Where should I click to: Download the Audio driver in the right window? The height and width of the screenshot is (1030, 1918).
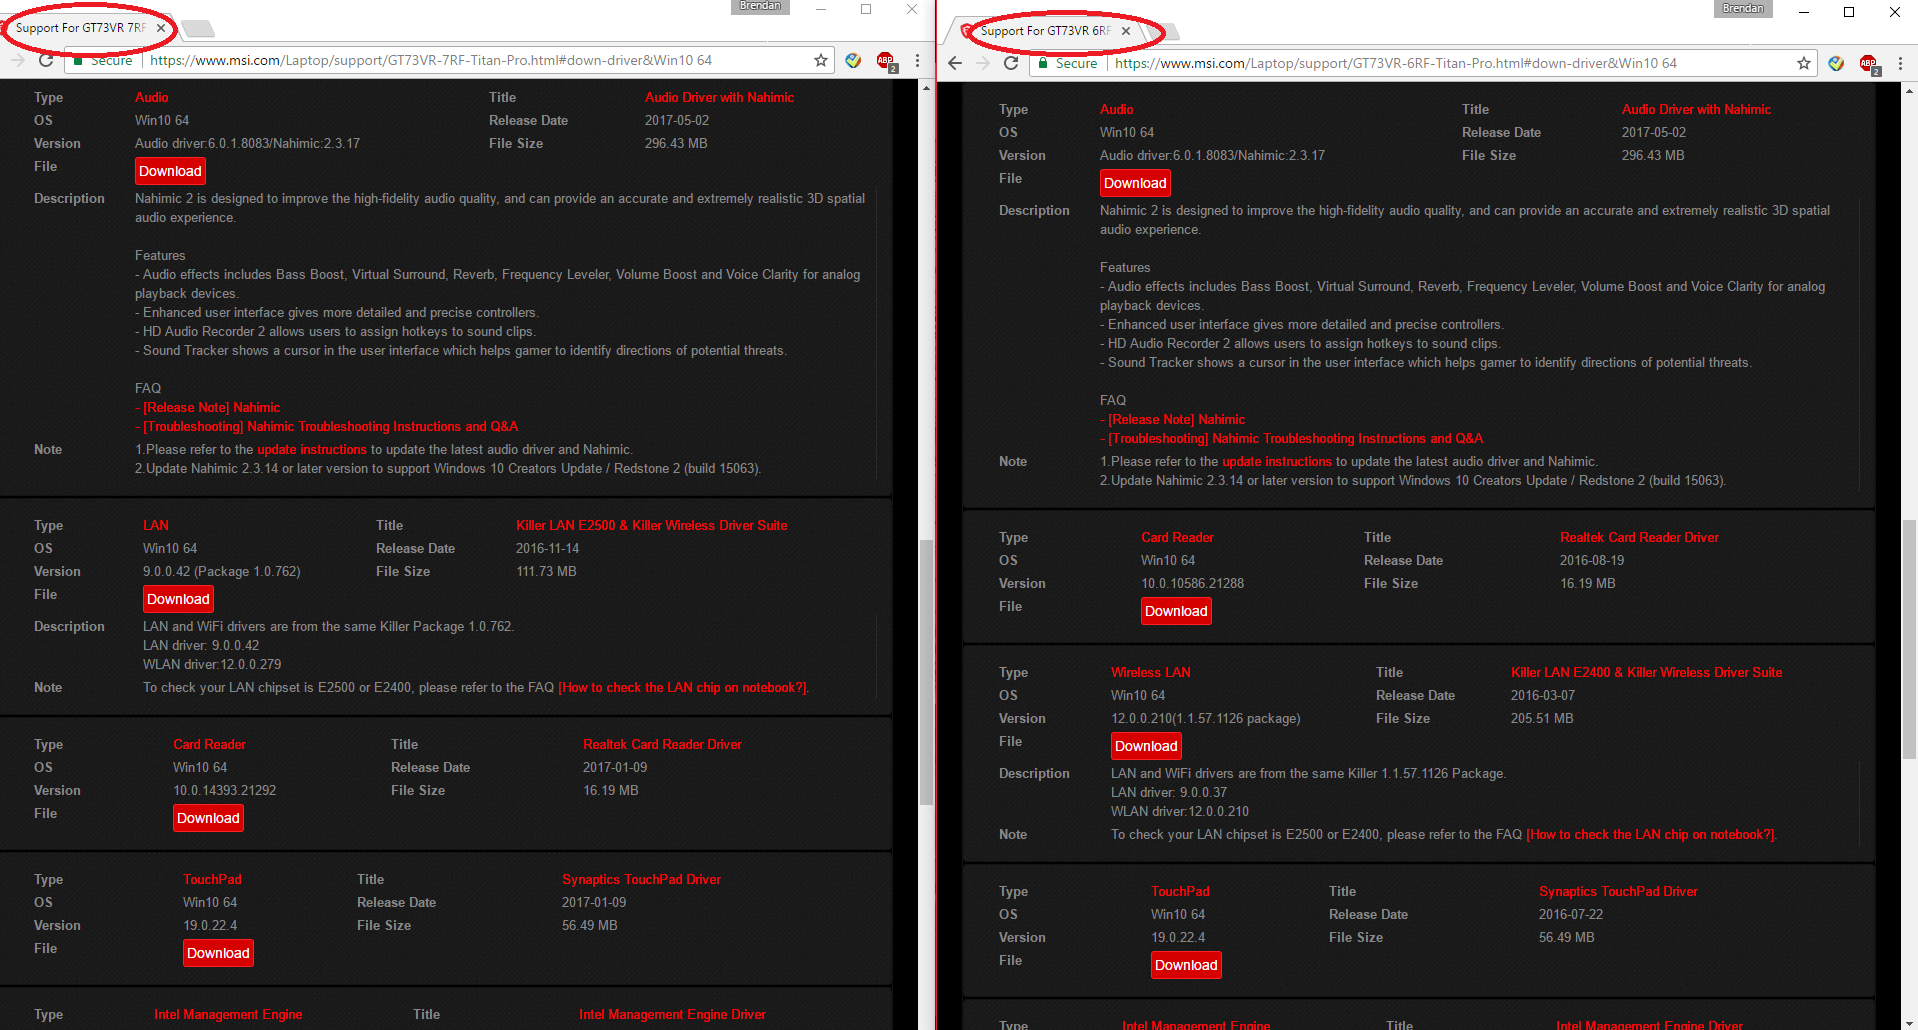coord(1135,183)
